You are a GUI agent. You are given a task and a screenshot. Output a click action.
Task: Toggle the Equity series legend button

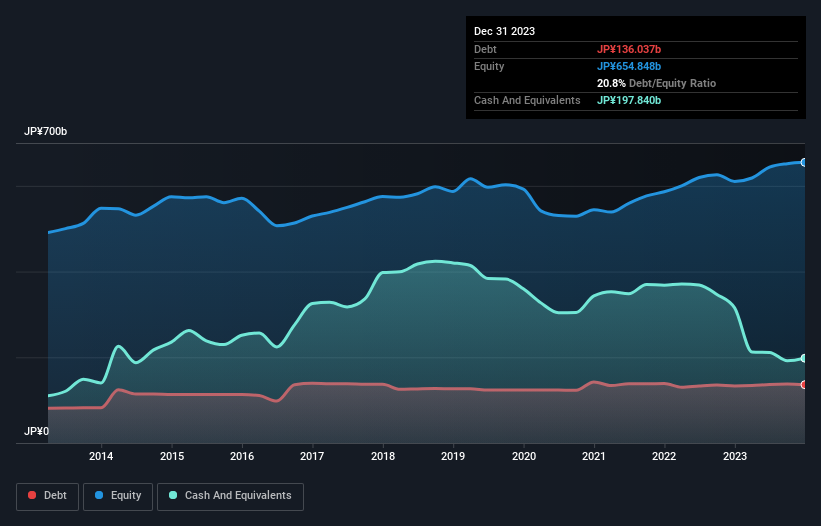119,496
